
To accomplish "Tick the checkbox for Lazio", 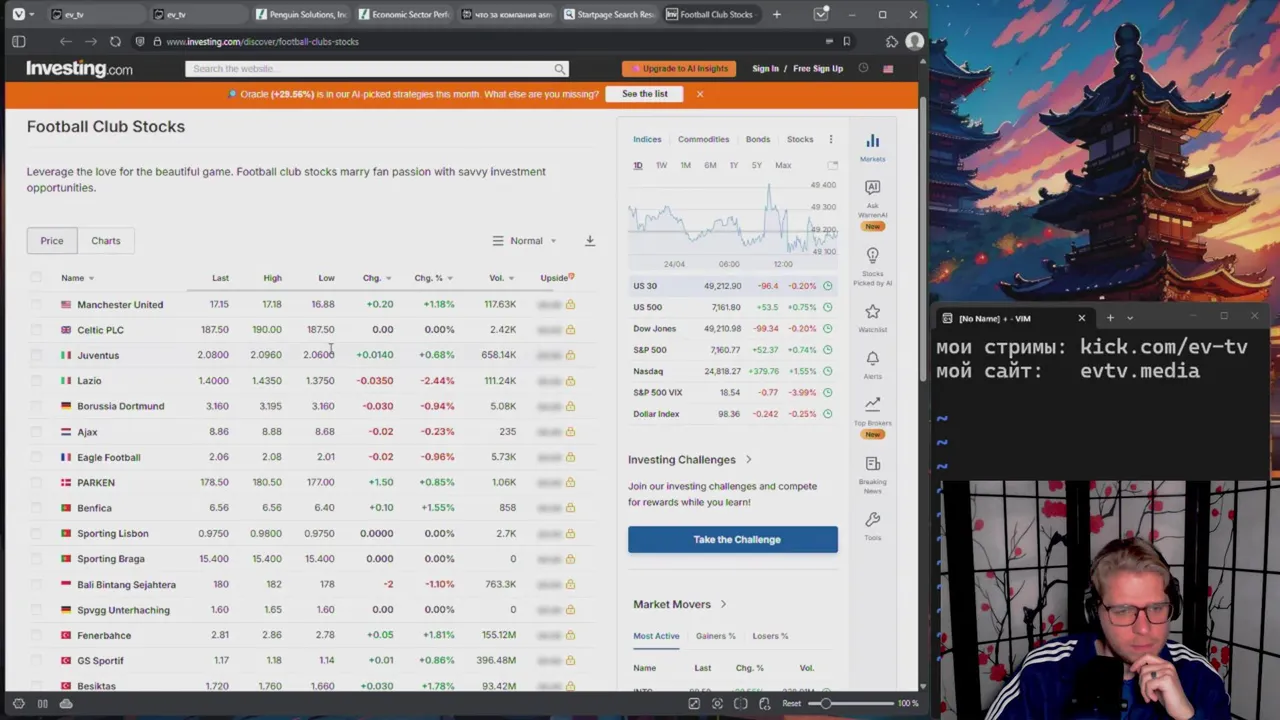I will [x=36, y=381].
